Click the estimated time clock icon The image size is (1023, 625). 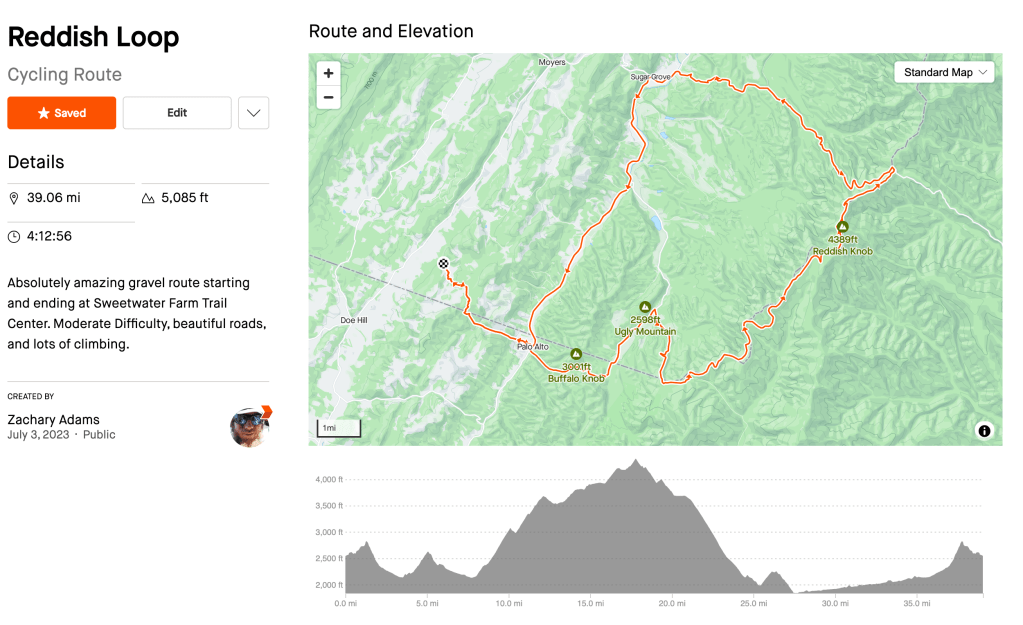click(14, 237)
